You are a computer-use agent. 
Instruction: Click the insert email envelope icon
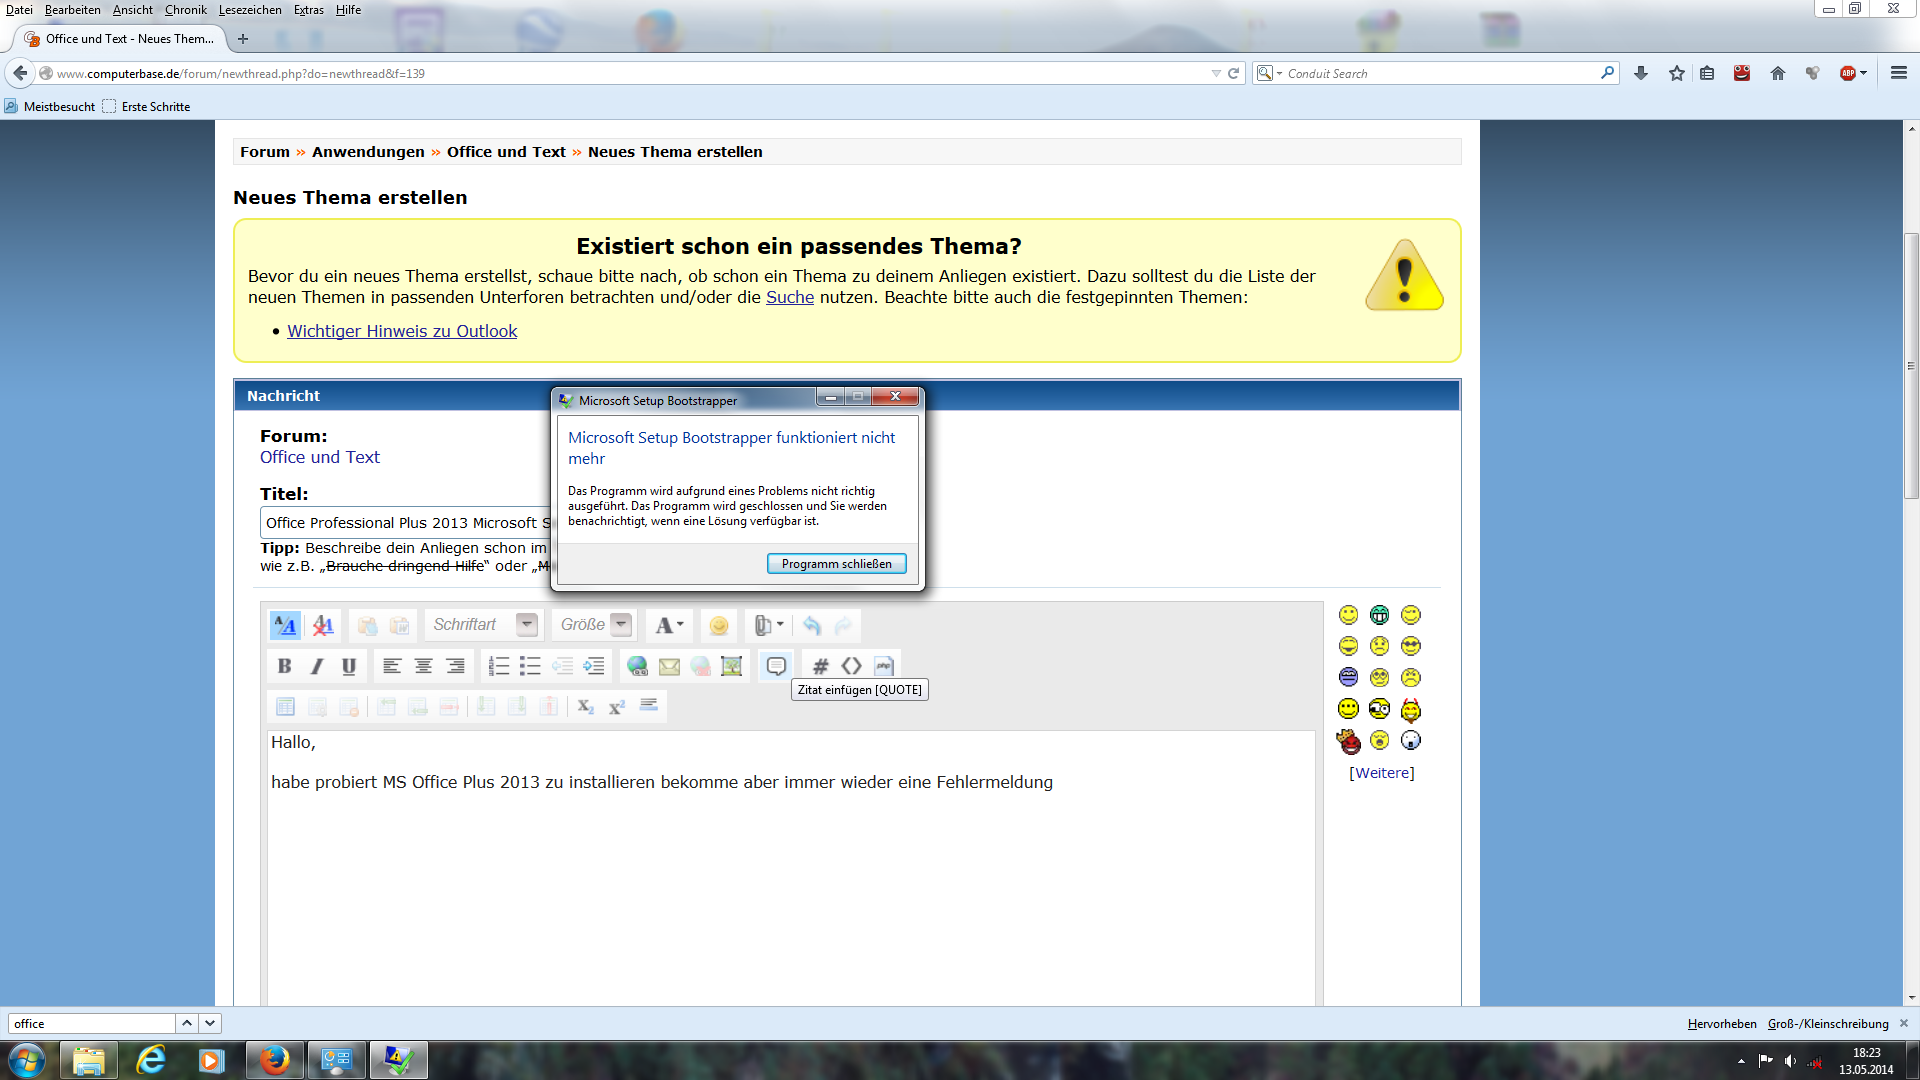click(669, 666)
